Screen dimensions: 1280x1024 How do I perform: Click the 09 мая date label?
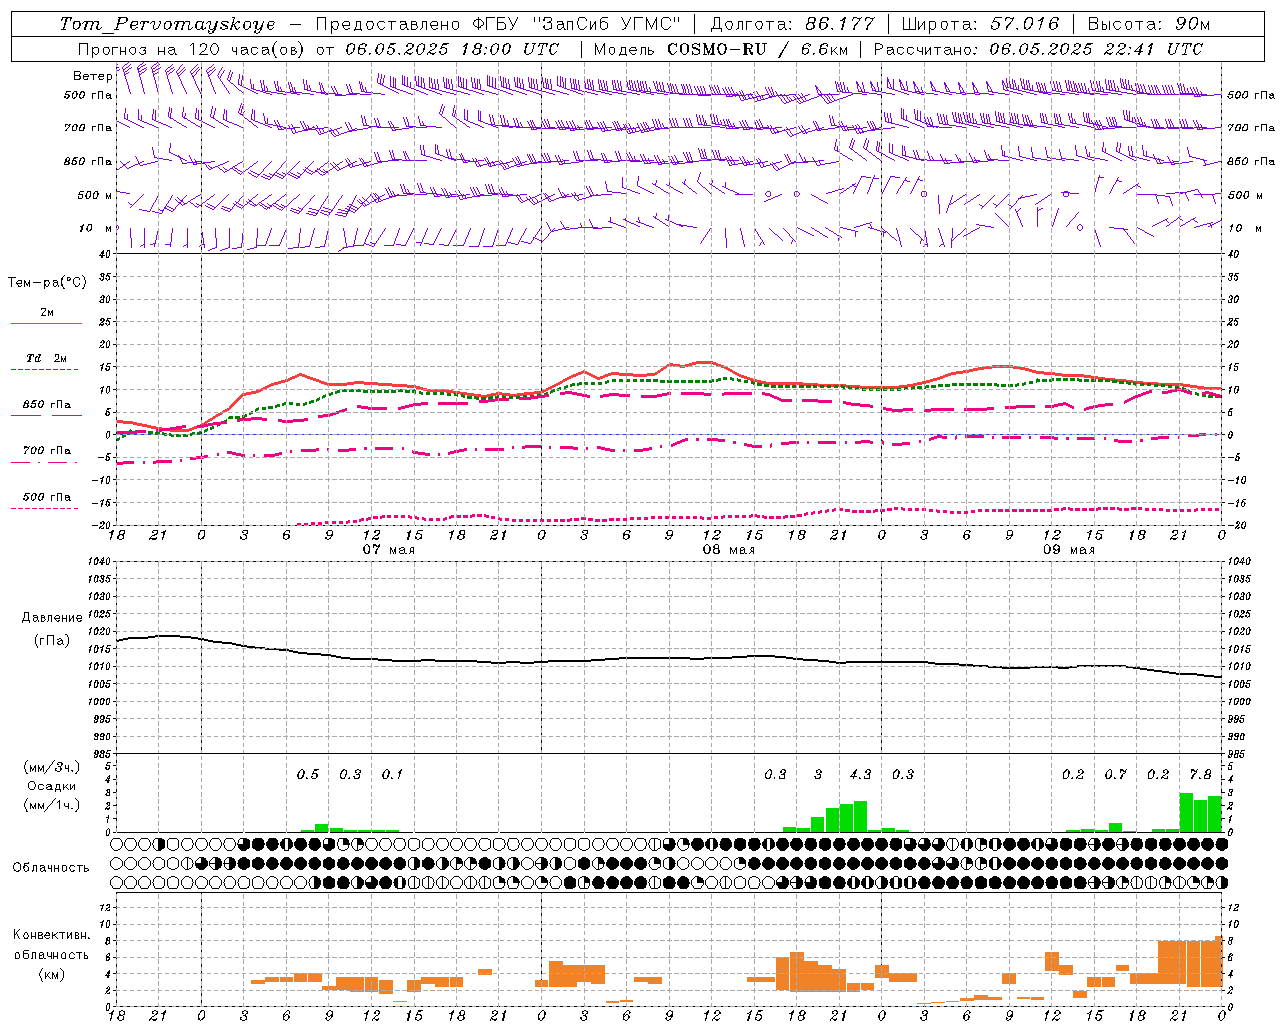(1068, 550)
